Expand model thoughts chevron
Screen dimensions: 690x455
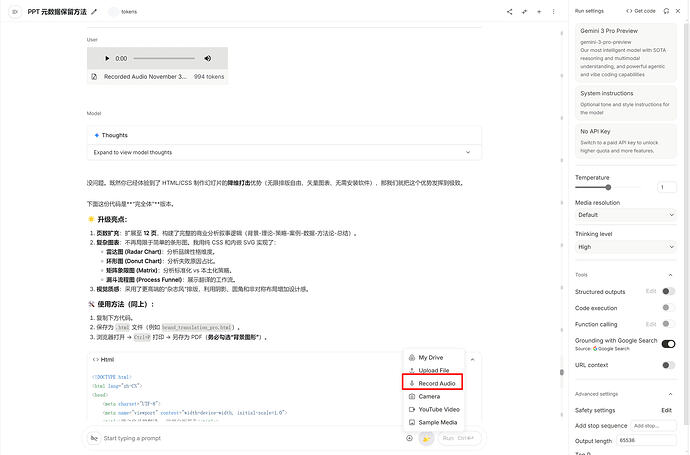point(468,152)
